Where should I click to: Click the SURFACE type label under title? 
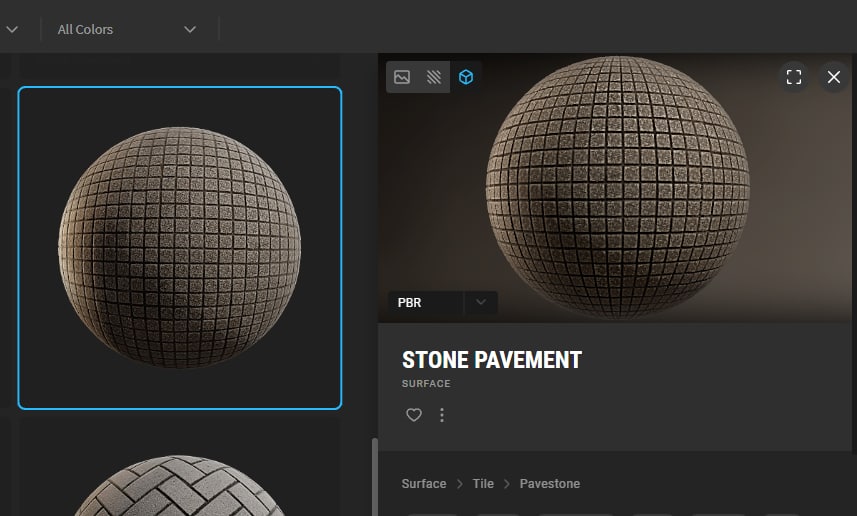(426, 384)
